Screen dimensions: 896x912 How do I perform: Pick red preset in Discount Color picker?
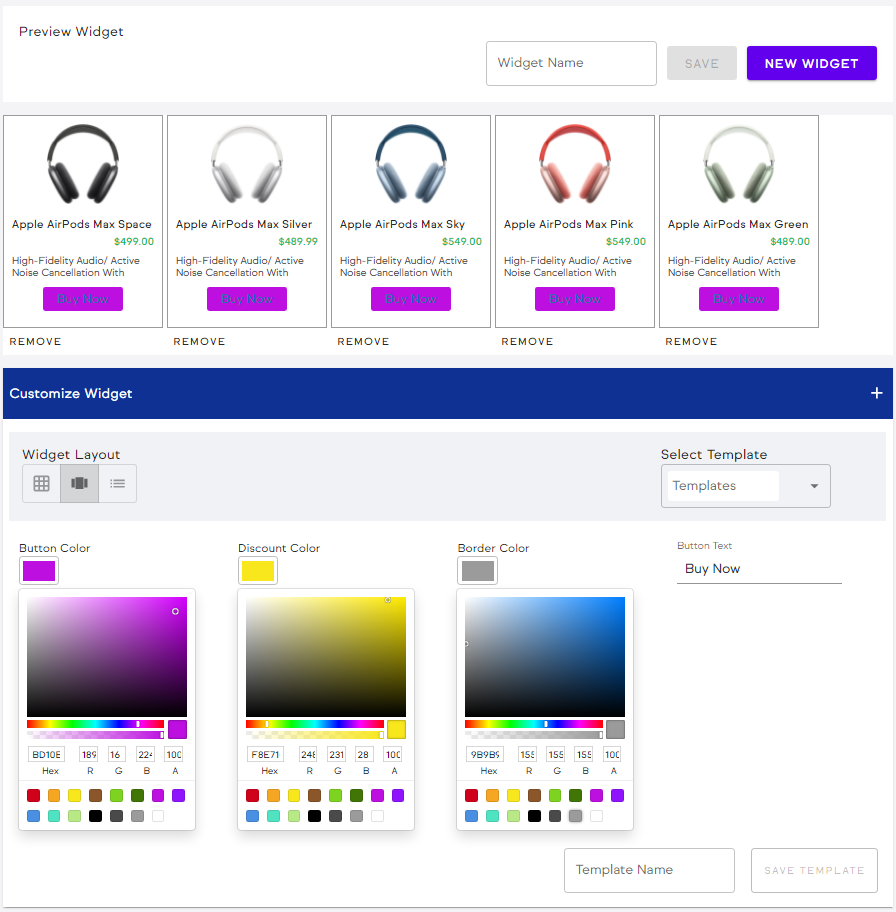(x=253, y=796)
